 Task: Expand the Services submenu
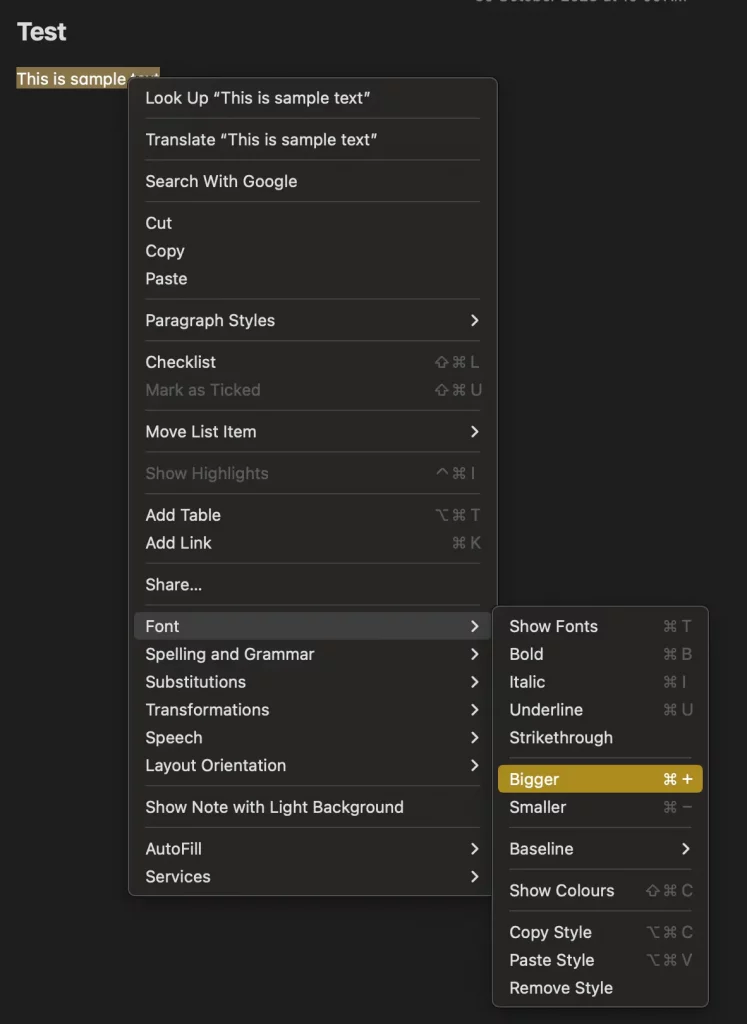[313, 876]
